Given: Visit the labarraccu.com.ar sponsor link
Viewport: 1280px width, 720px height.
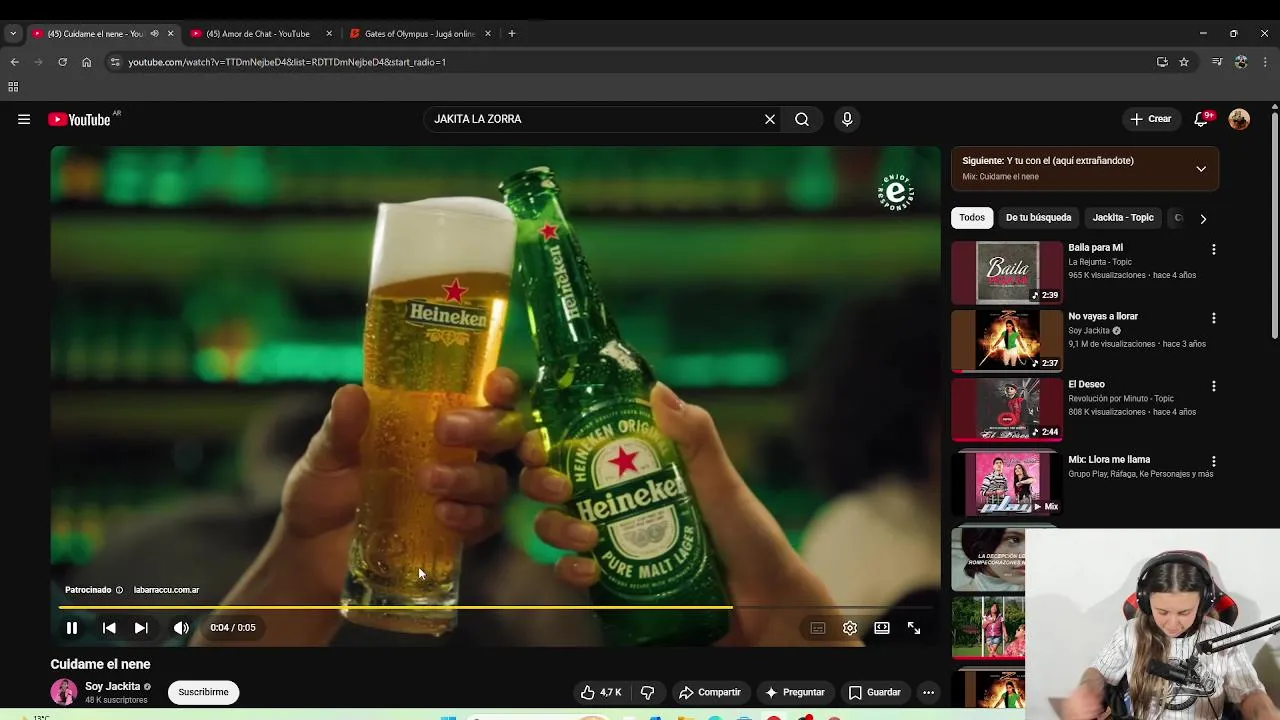Looking at the screenshot, I should click(x=166, y=590).
